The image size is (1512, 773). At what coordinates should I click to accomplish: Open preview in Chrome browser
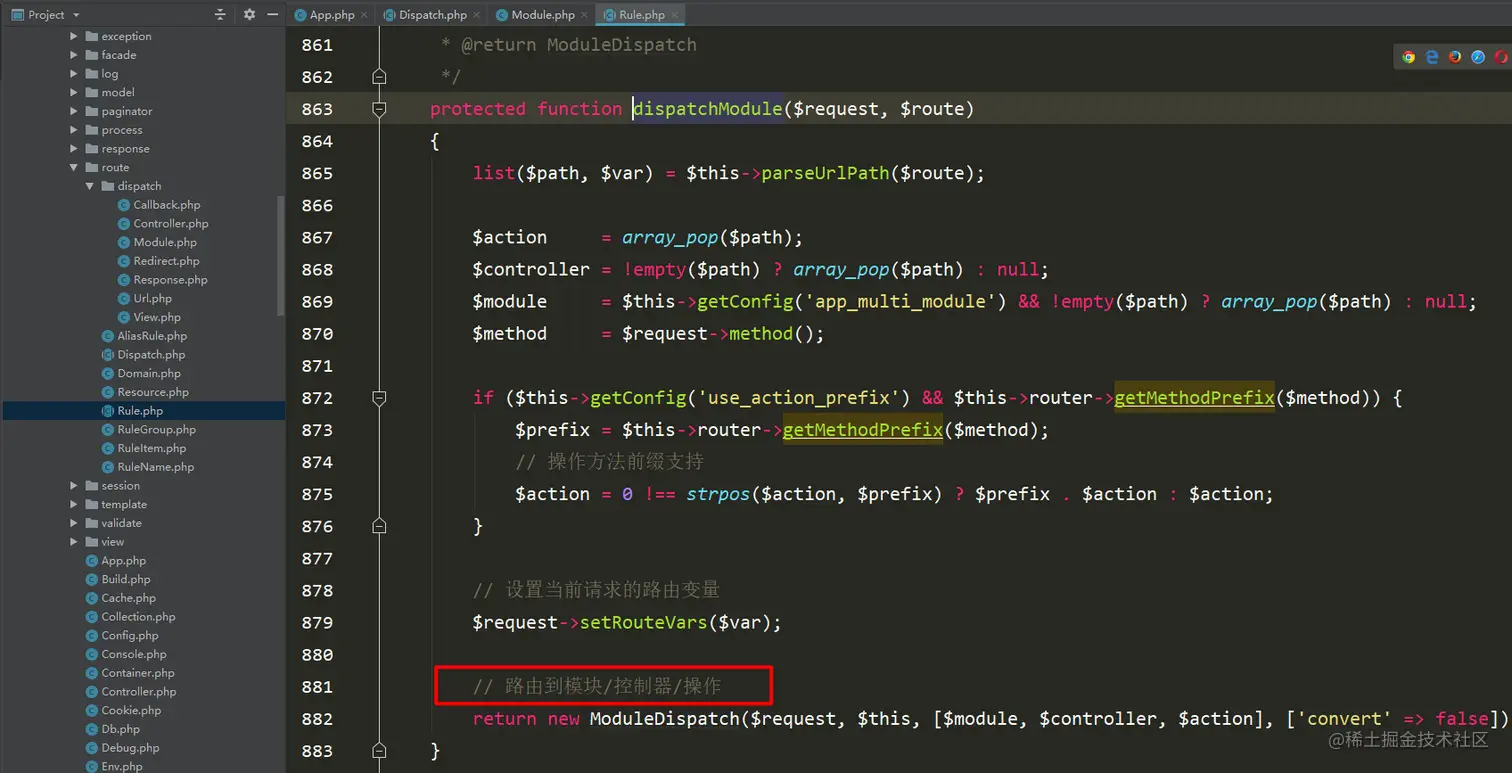[1409, 57]
